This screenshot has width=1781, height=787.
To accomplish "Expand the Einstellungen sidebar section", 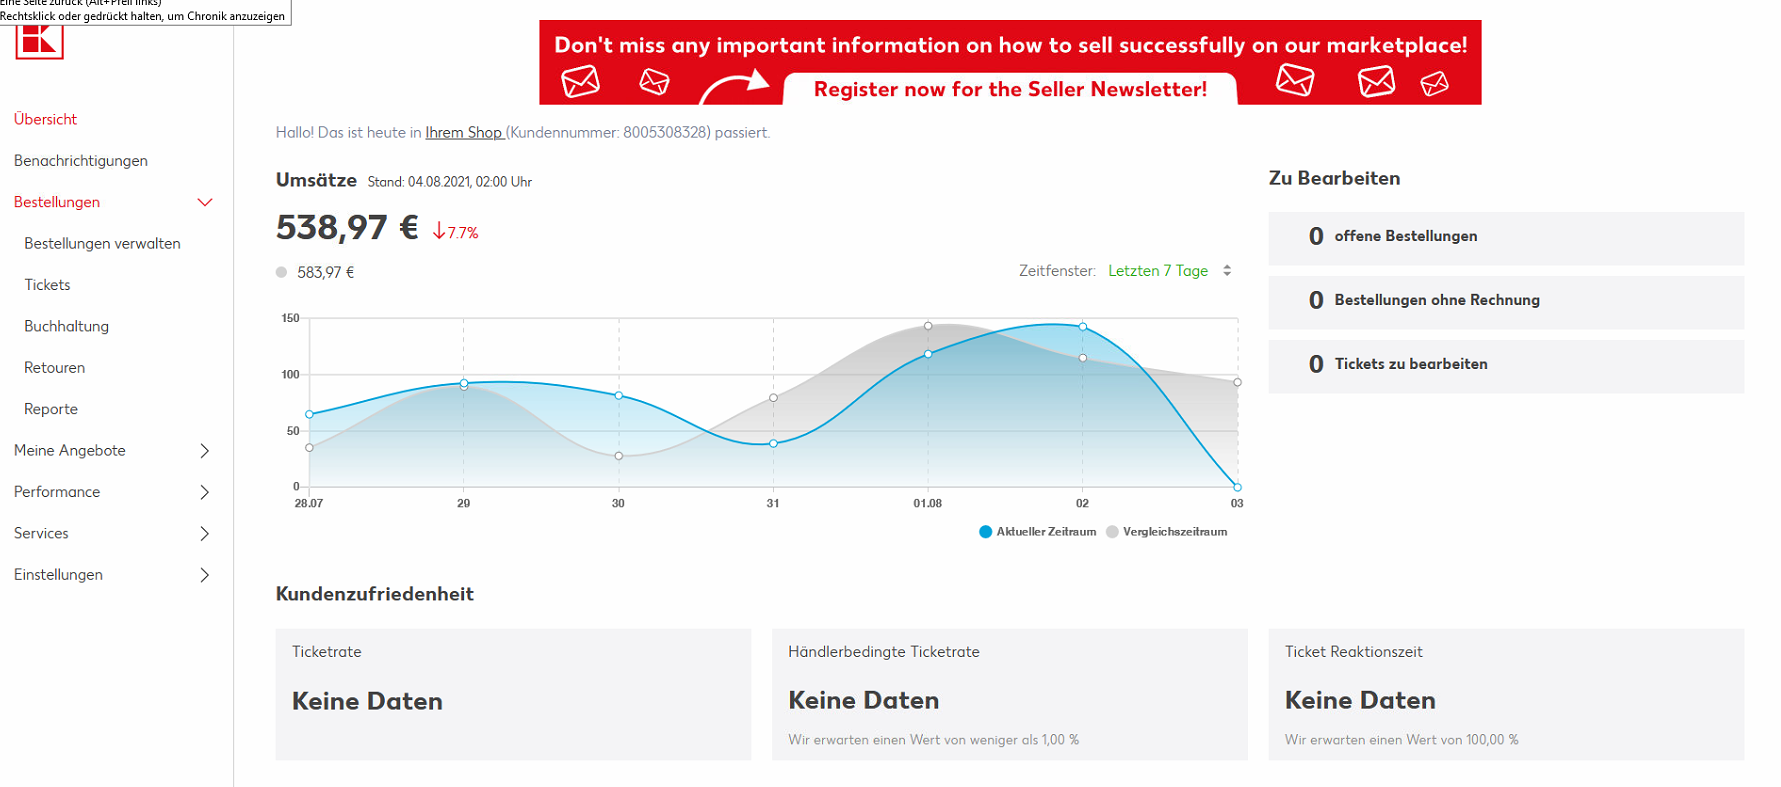I will (205, 575).
